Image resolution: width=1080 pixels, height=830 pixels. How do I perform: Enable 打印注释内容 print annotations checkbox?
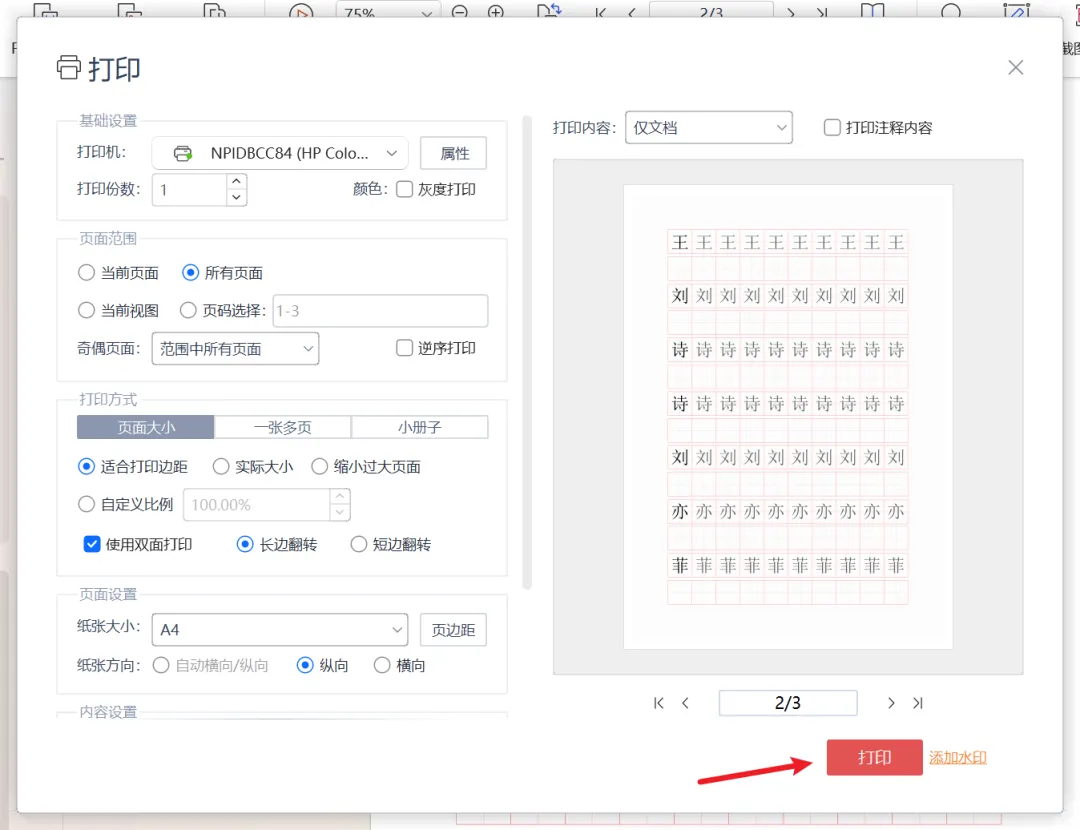[832, 127]
